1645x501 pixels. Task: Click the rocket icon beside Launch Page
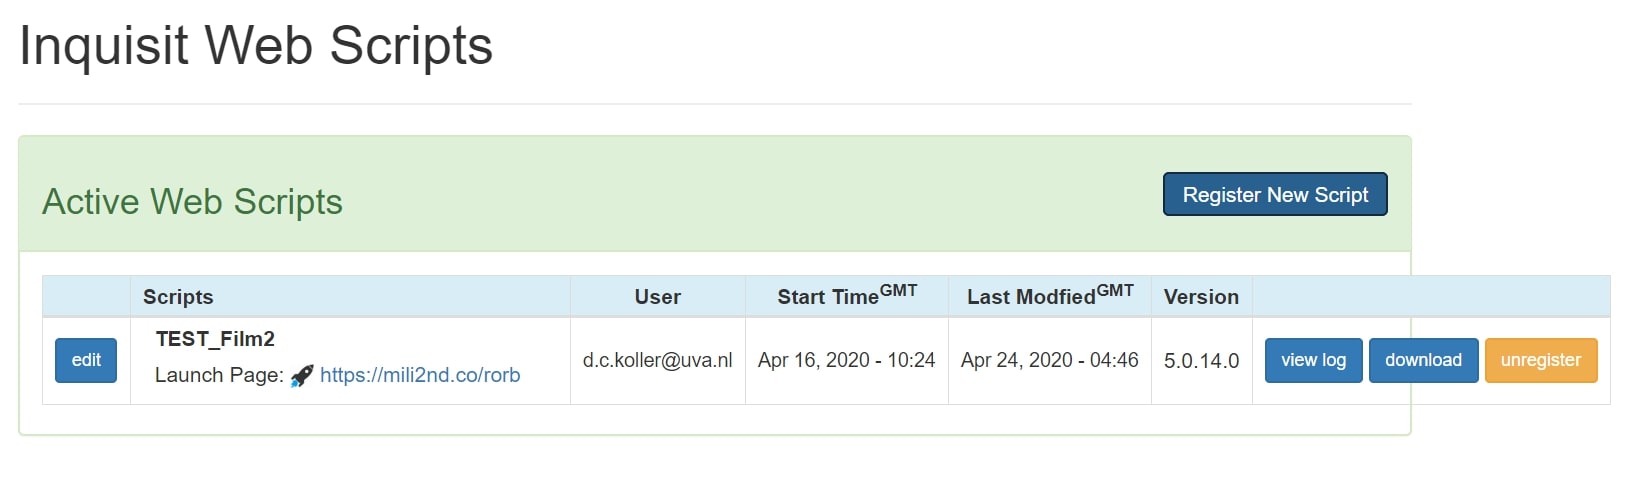point(301,376)
